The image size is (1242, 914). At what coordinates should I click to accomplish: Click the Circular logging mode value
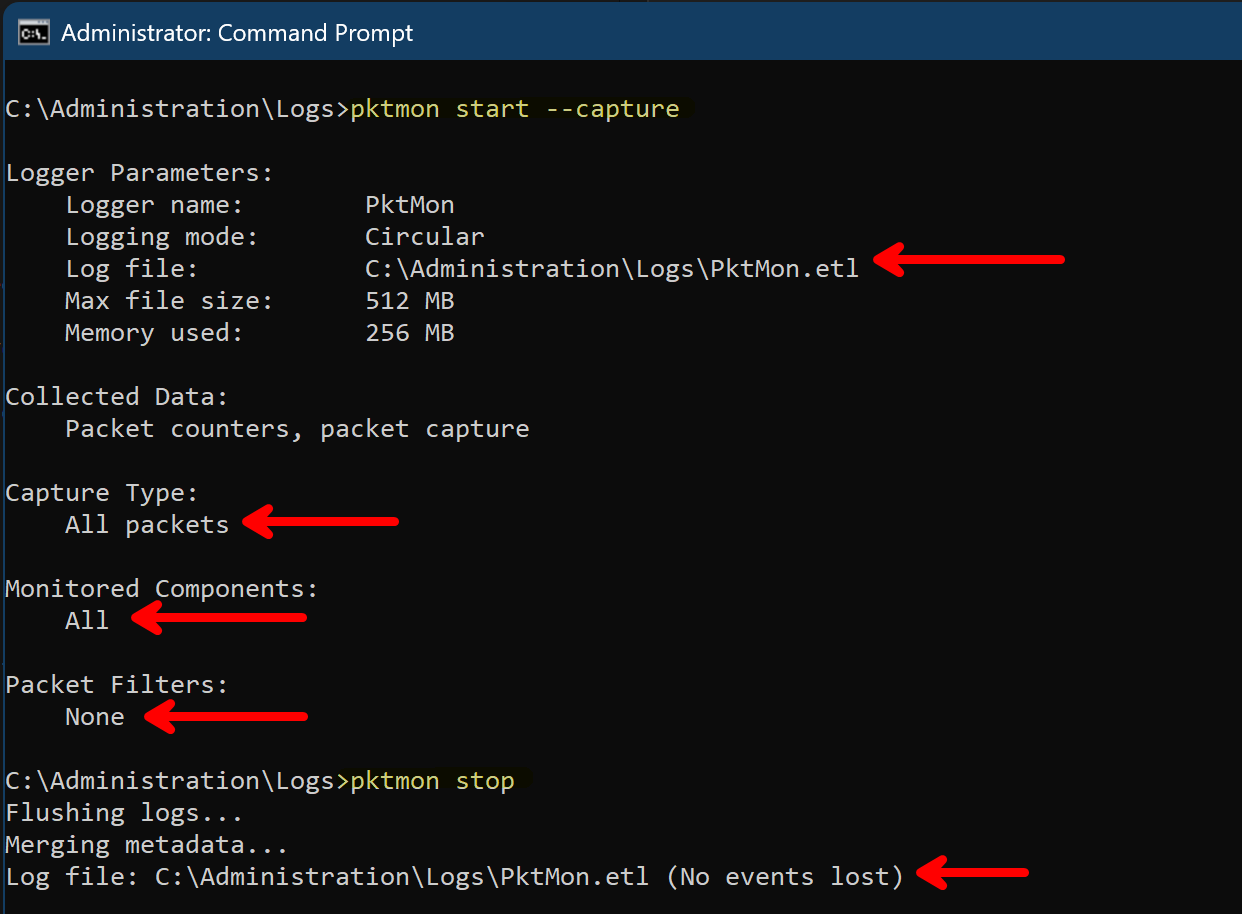424,237
